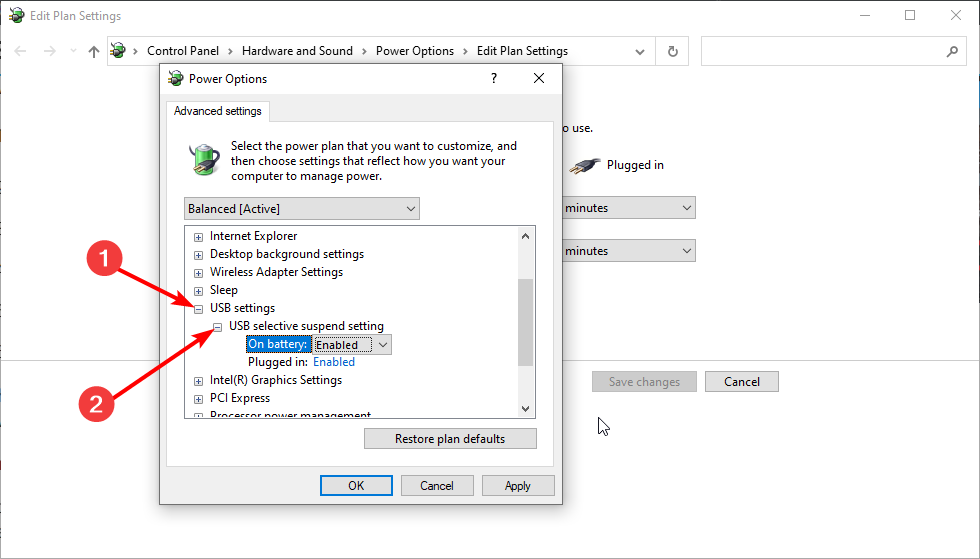Click Cancel in the Edit Plan Settings window
Image resolution: width=980 pixels, height=559 pixels.
(742, 381)
